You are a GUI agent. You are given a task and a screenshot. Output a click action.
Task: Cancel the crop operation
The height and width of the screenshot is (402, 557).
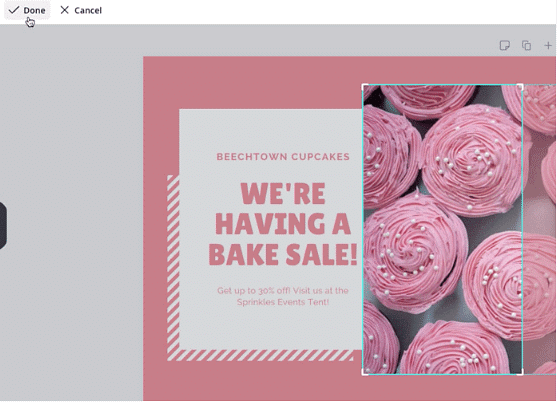point(81,10)
